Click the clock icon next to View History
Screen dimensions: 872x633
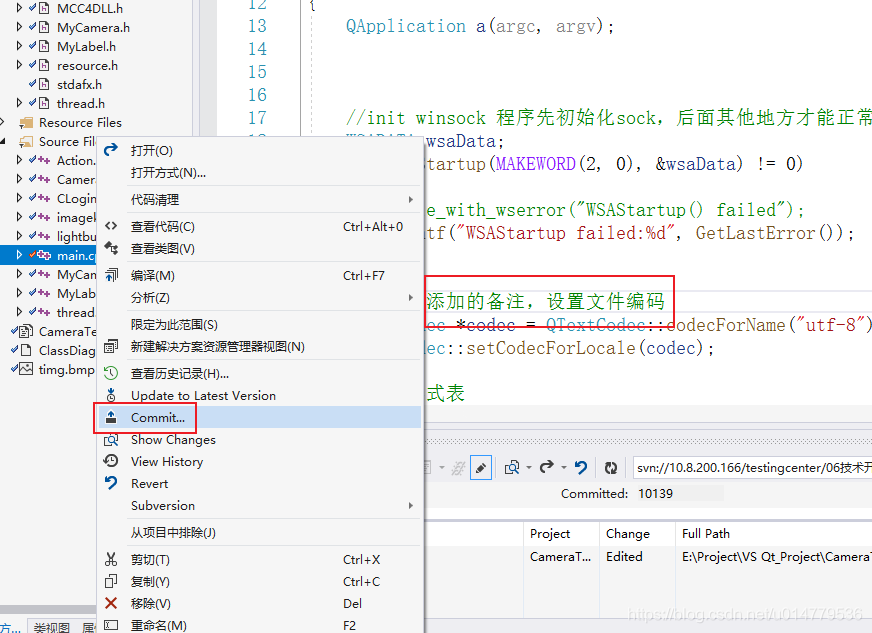(x=113, y=461)
